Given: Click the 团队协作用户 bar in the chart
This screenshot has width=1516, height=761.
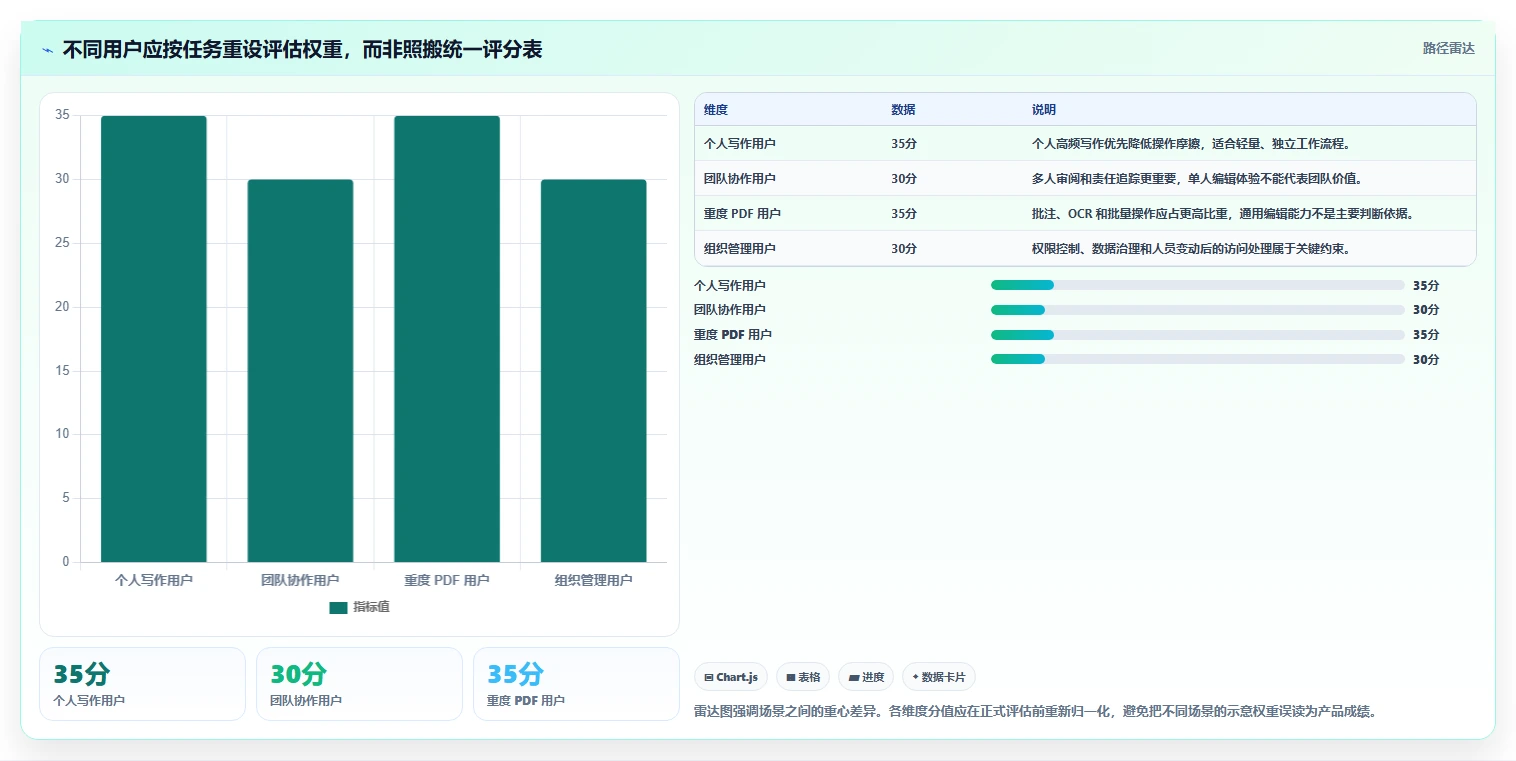Looking at the screenshot, I should point(300,371).
